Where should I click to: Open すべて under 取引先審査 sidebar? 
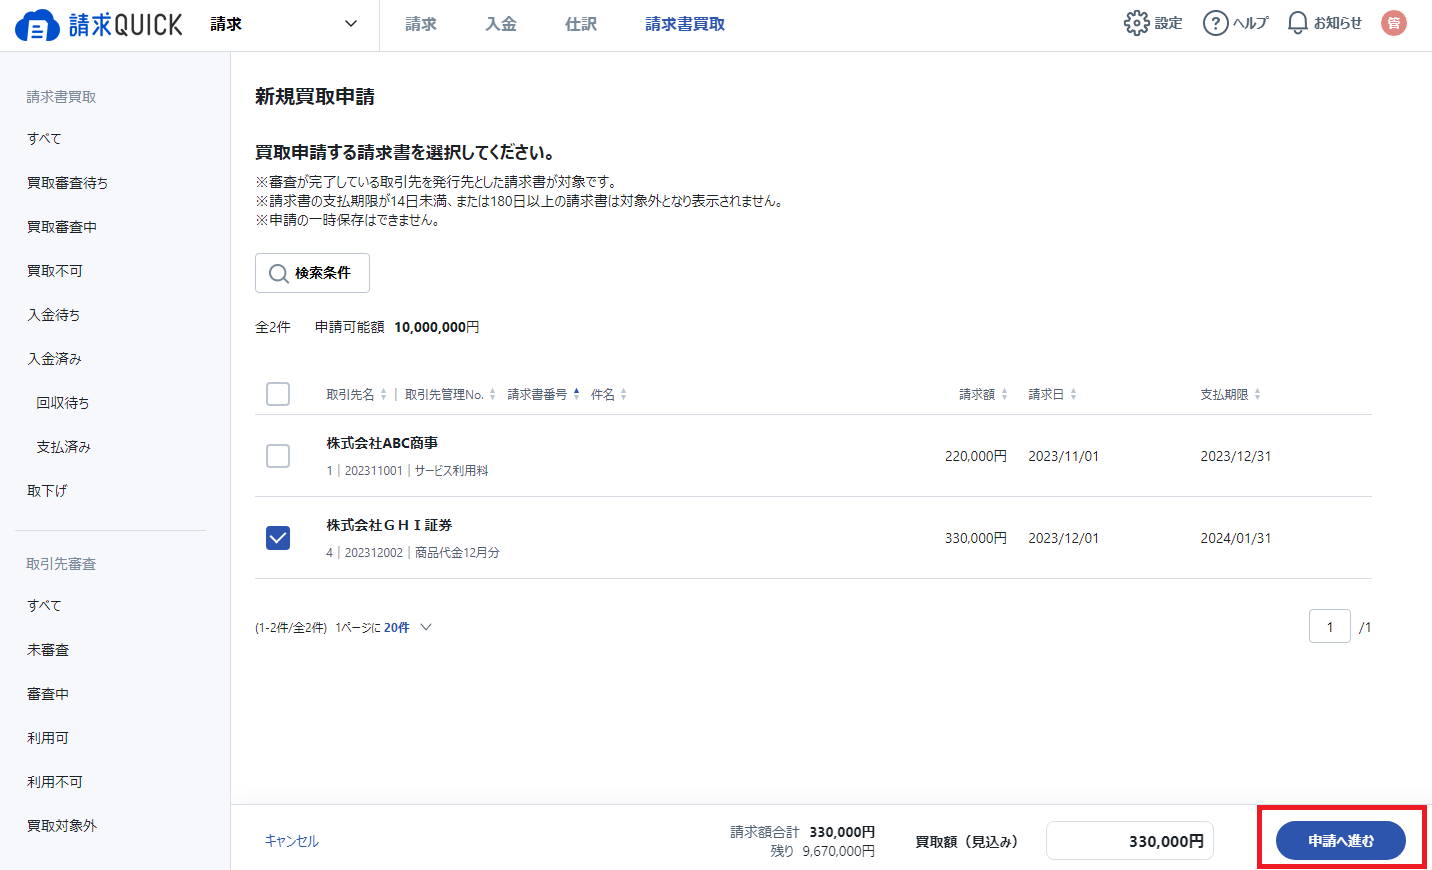(x=44, y=606)
